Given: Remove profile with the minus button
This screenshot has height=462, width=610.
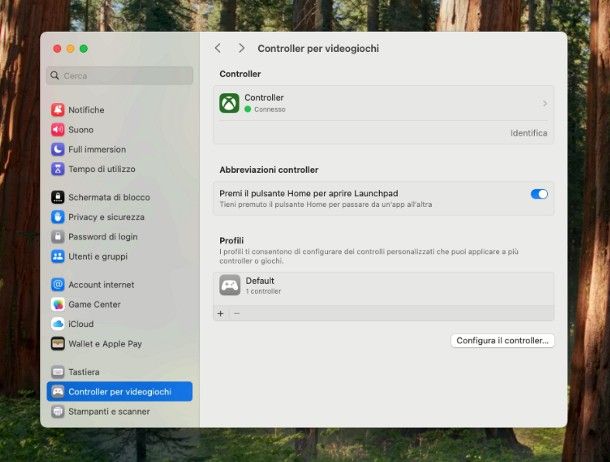Looking at the screenshot, I should pos(237,313).
